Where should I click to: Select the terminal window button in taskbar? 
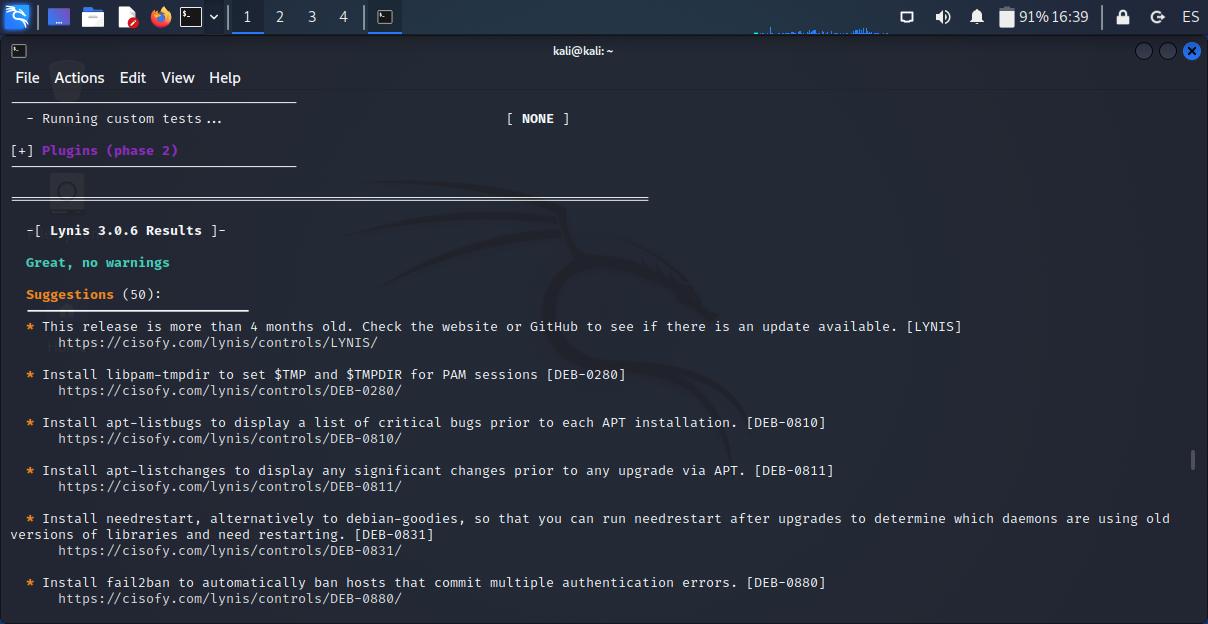click(x=385, y=17)
